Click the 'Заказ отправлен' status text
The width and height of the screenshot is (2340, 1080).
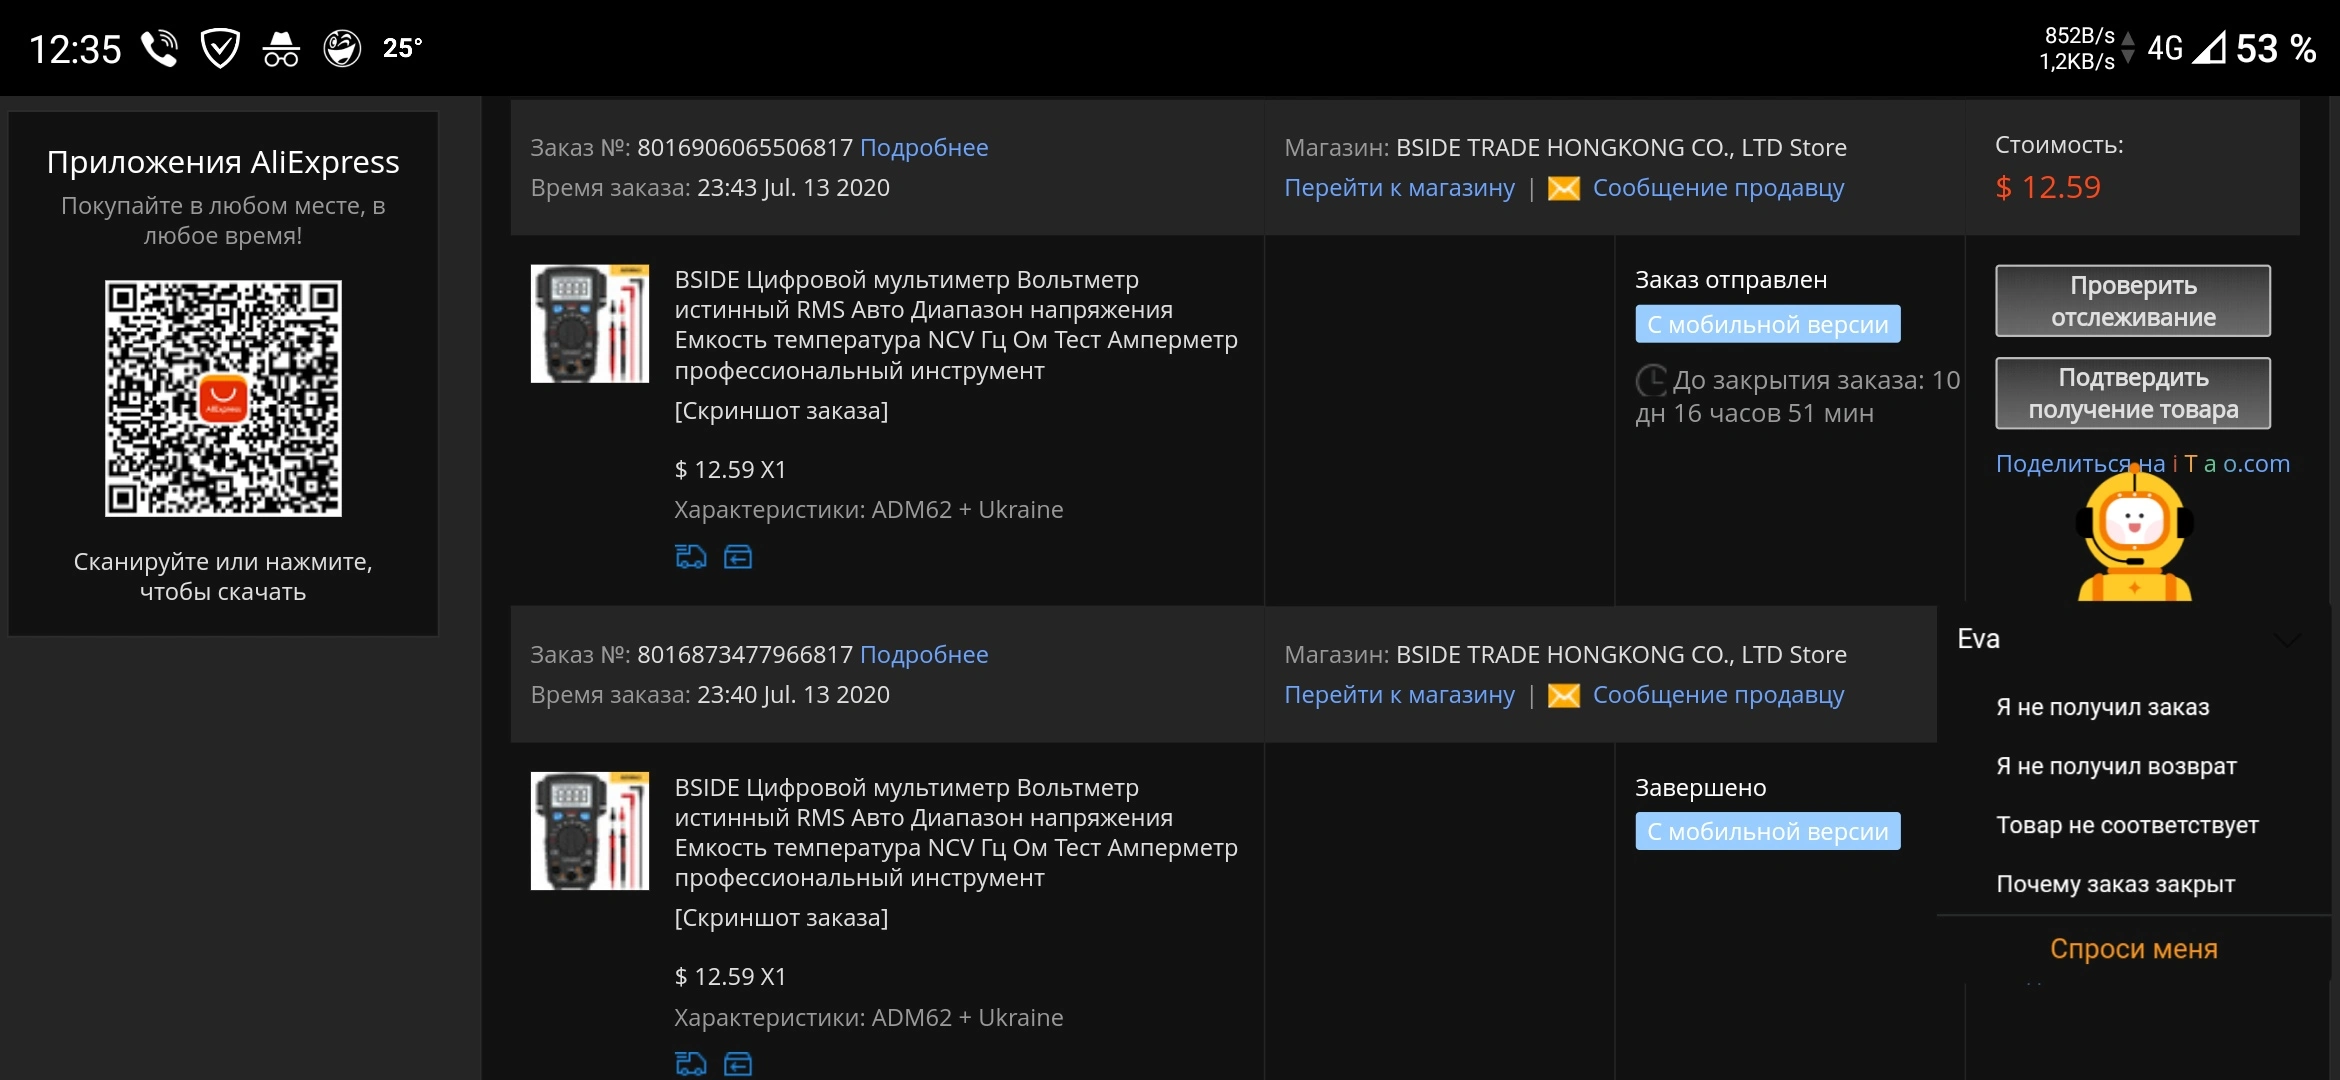pos(1731,280)
